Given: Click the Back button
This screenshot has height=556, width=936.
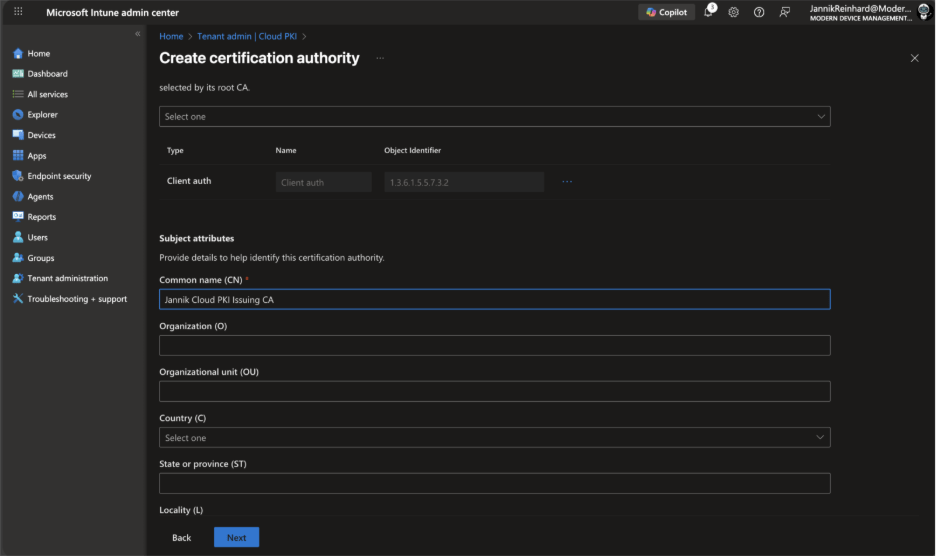Looking at the screenshot, I should [181, 537].
